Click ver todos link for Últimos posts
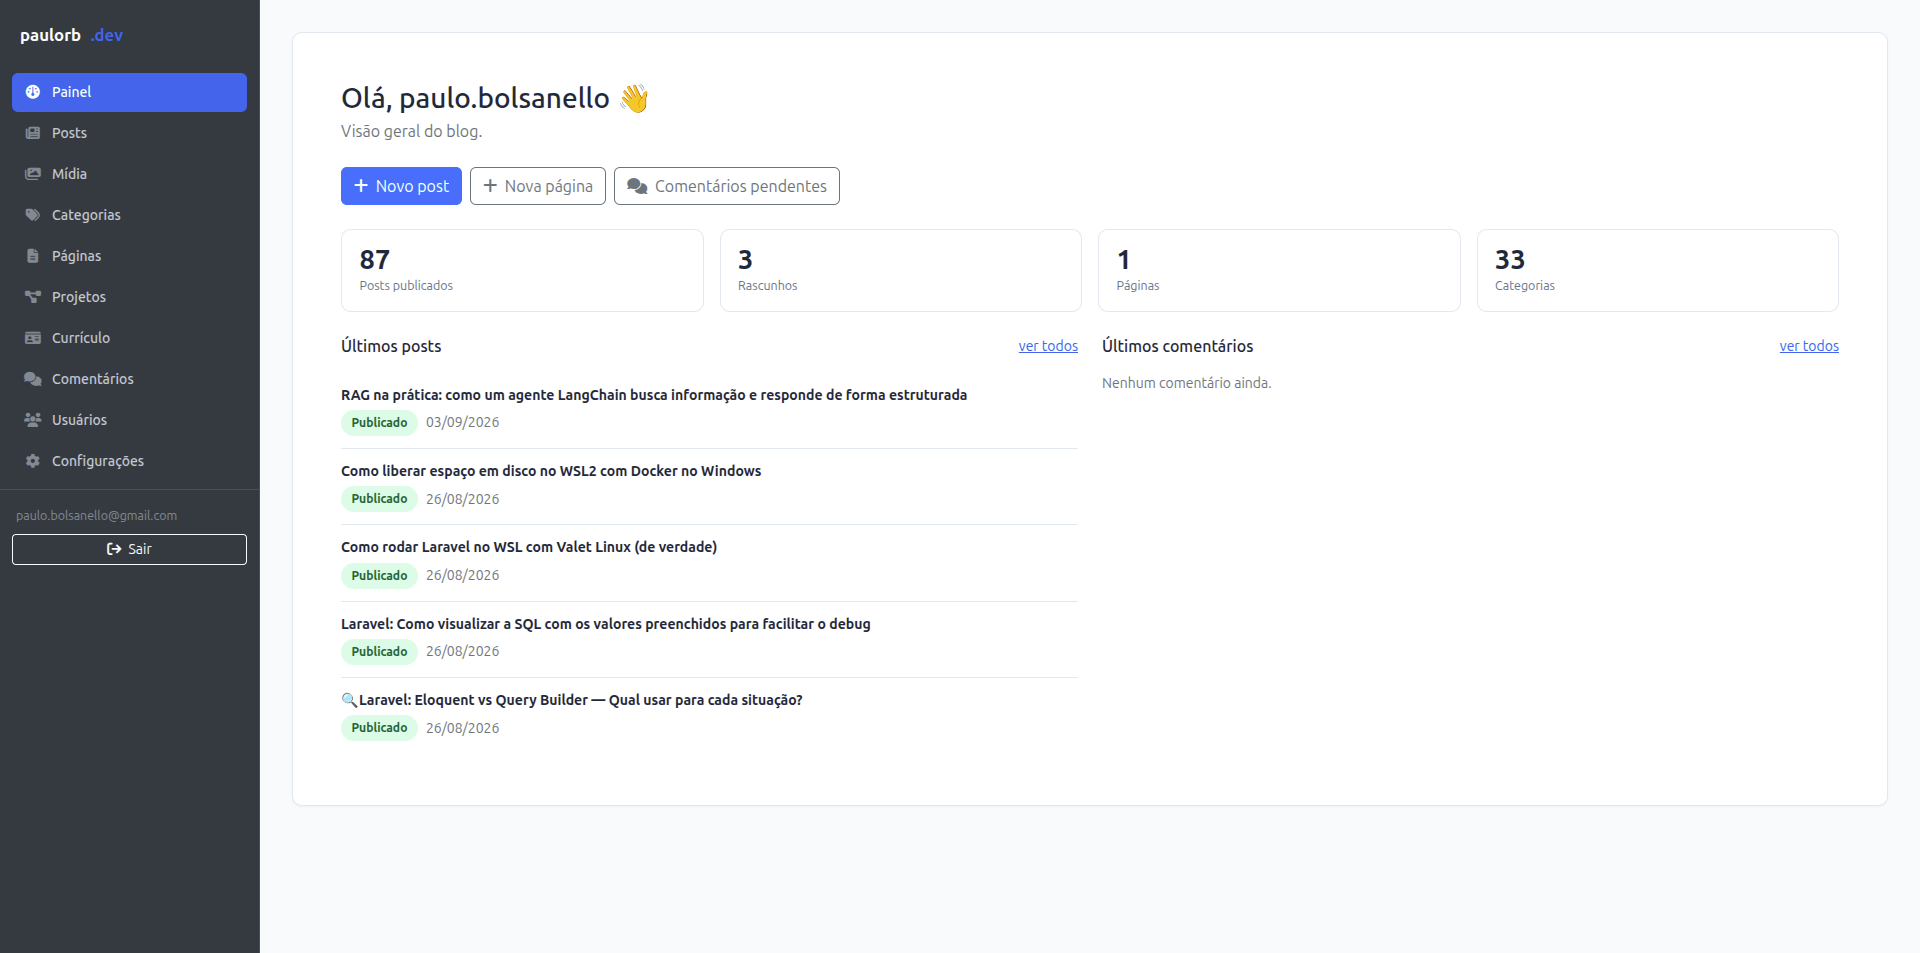This screenshot has width=1920, height=953. click(x=1048, y=346)
